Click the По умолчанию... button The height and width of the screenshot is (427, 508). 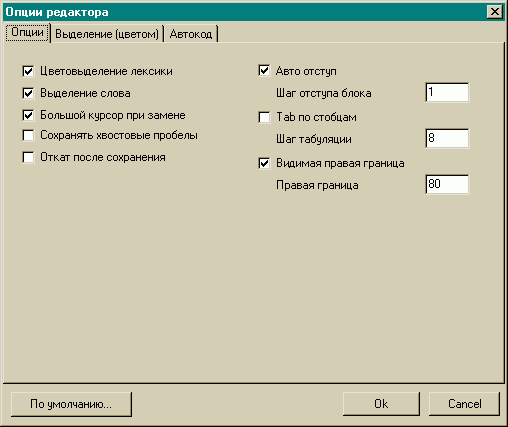tap(71, 404)
